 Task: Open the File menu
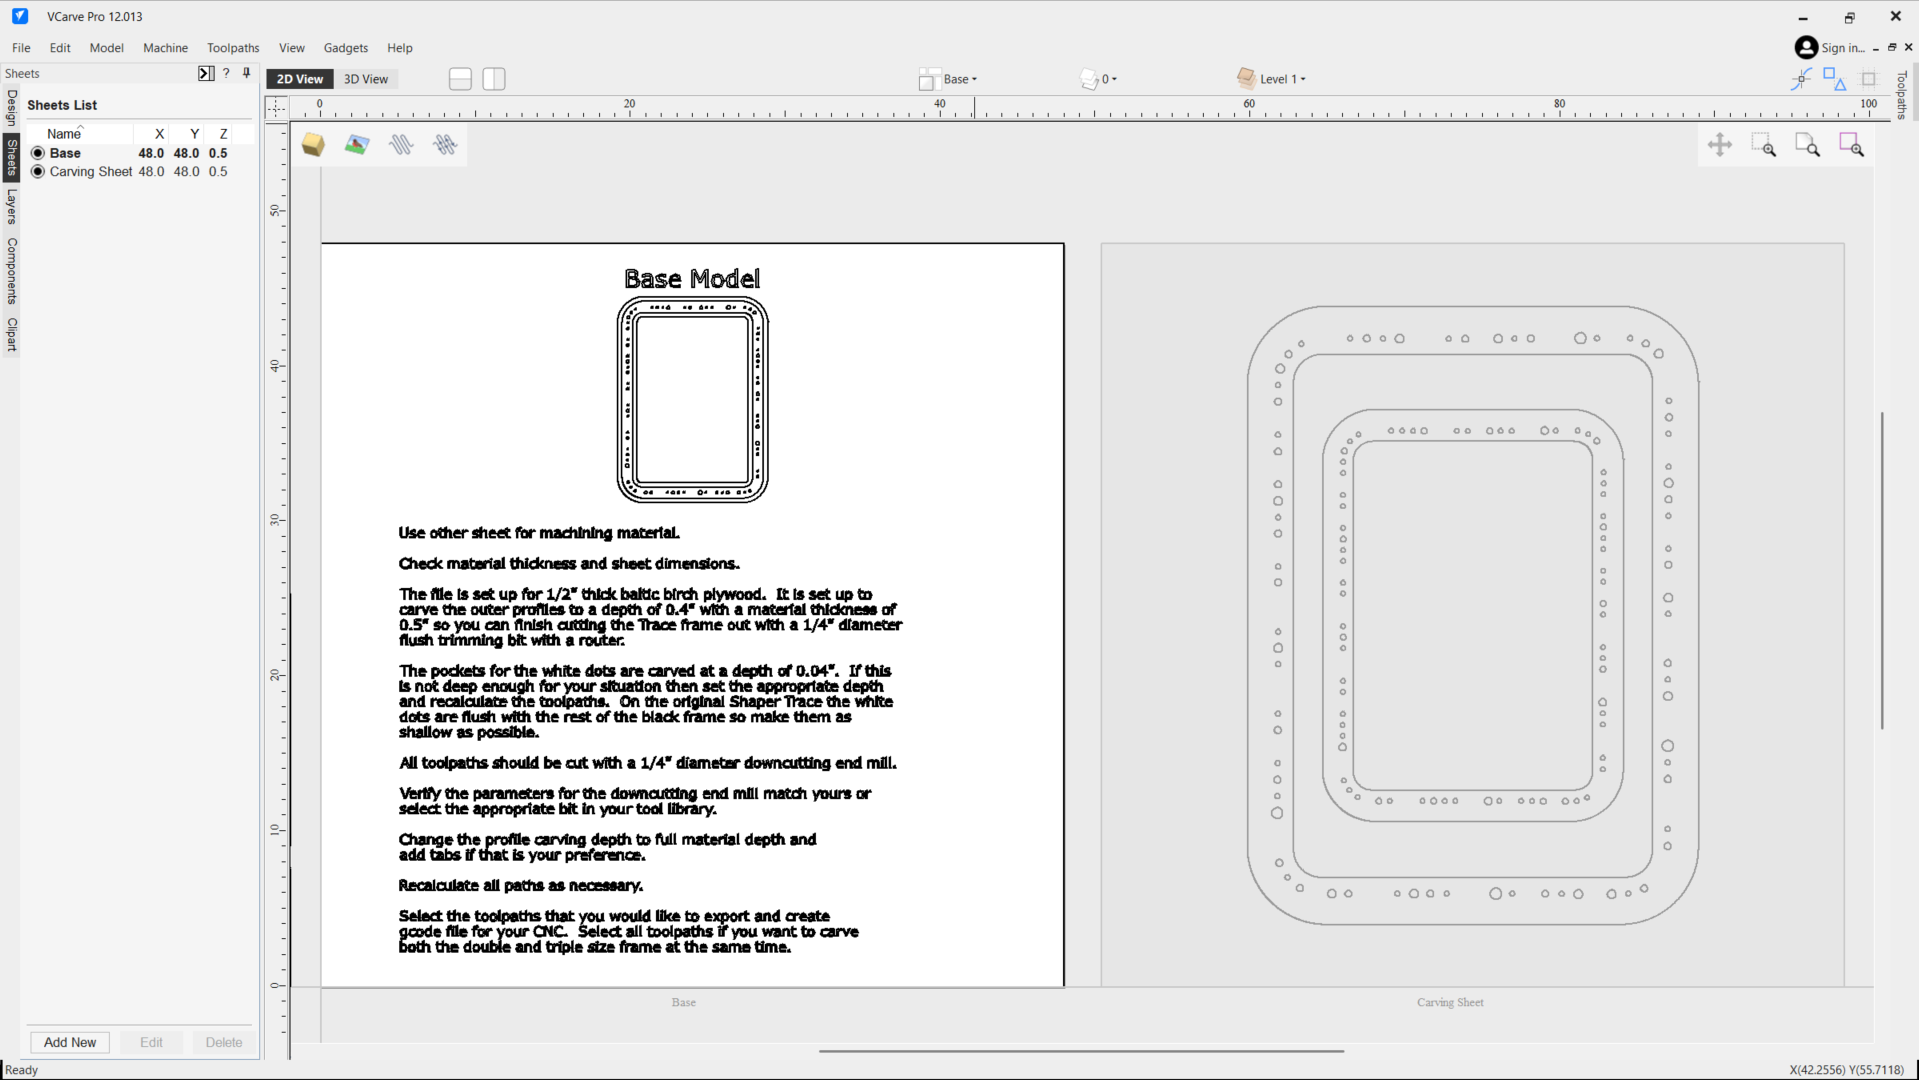click(21, 48)
